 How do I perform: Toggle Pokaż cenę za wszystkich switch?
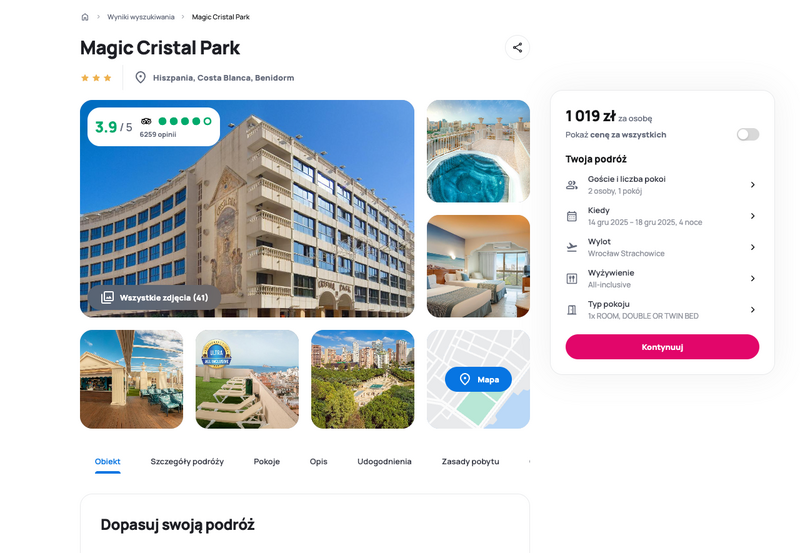tap(748, 134)
